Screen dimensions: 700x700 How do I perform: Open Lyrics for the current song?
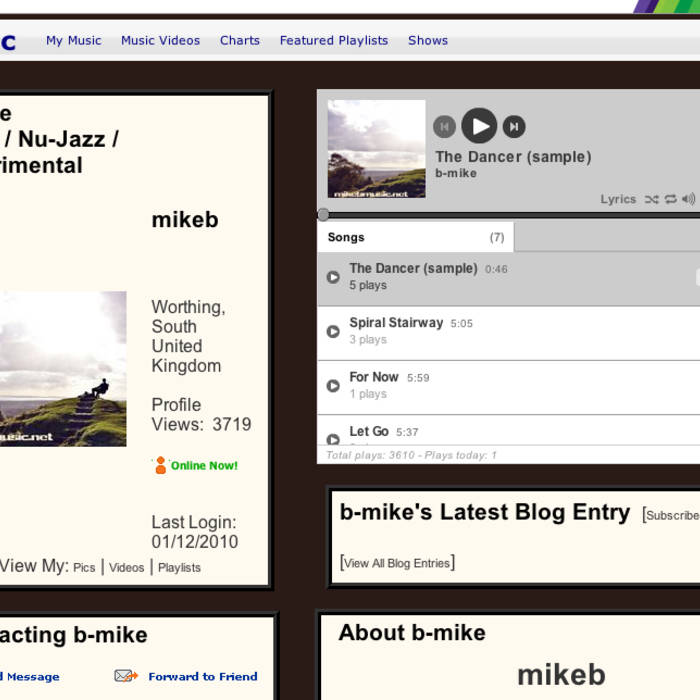click(618, 199)
